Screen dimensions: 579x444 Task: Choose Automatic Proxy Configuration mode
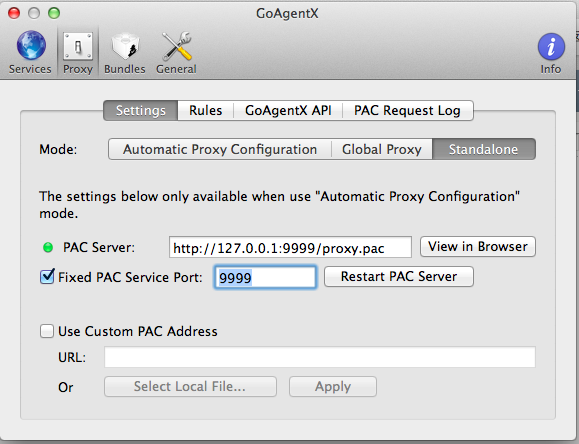[x=220, y=149]
